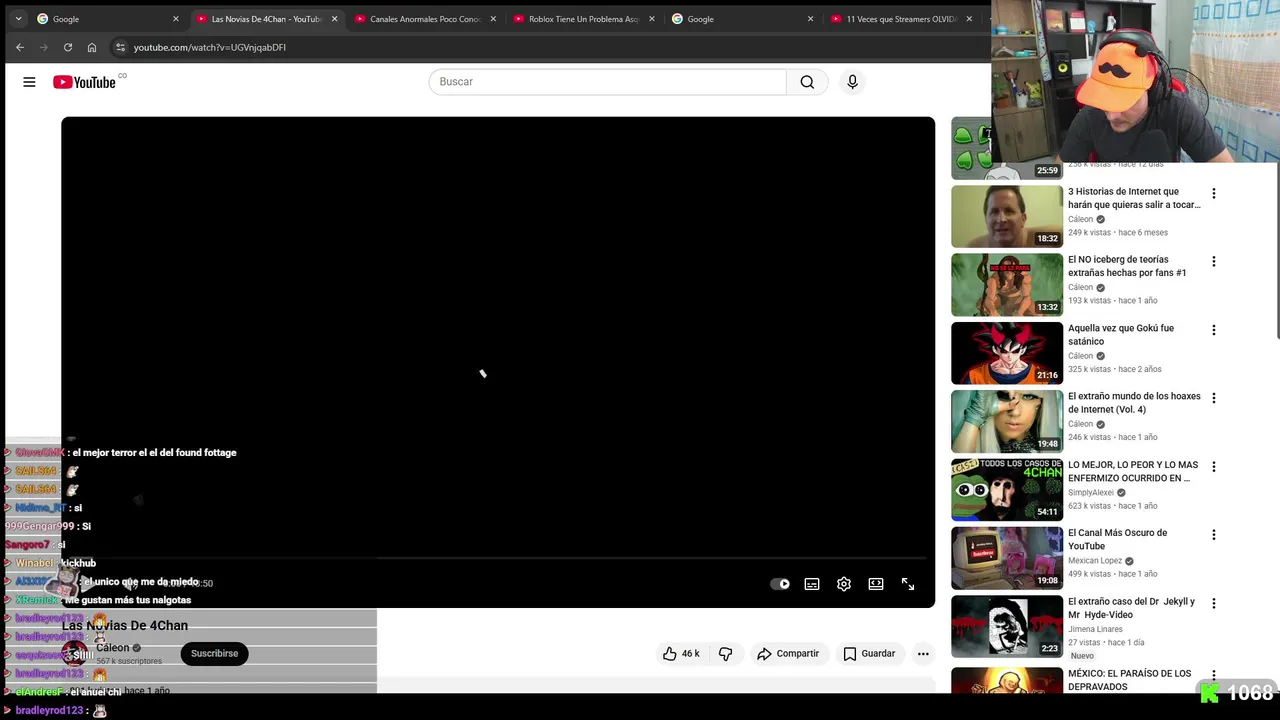The height and width of the screenshot is (720, 1280).
Task: Visit Jimena Linares channel name
Action: 1095,629
